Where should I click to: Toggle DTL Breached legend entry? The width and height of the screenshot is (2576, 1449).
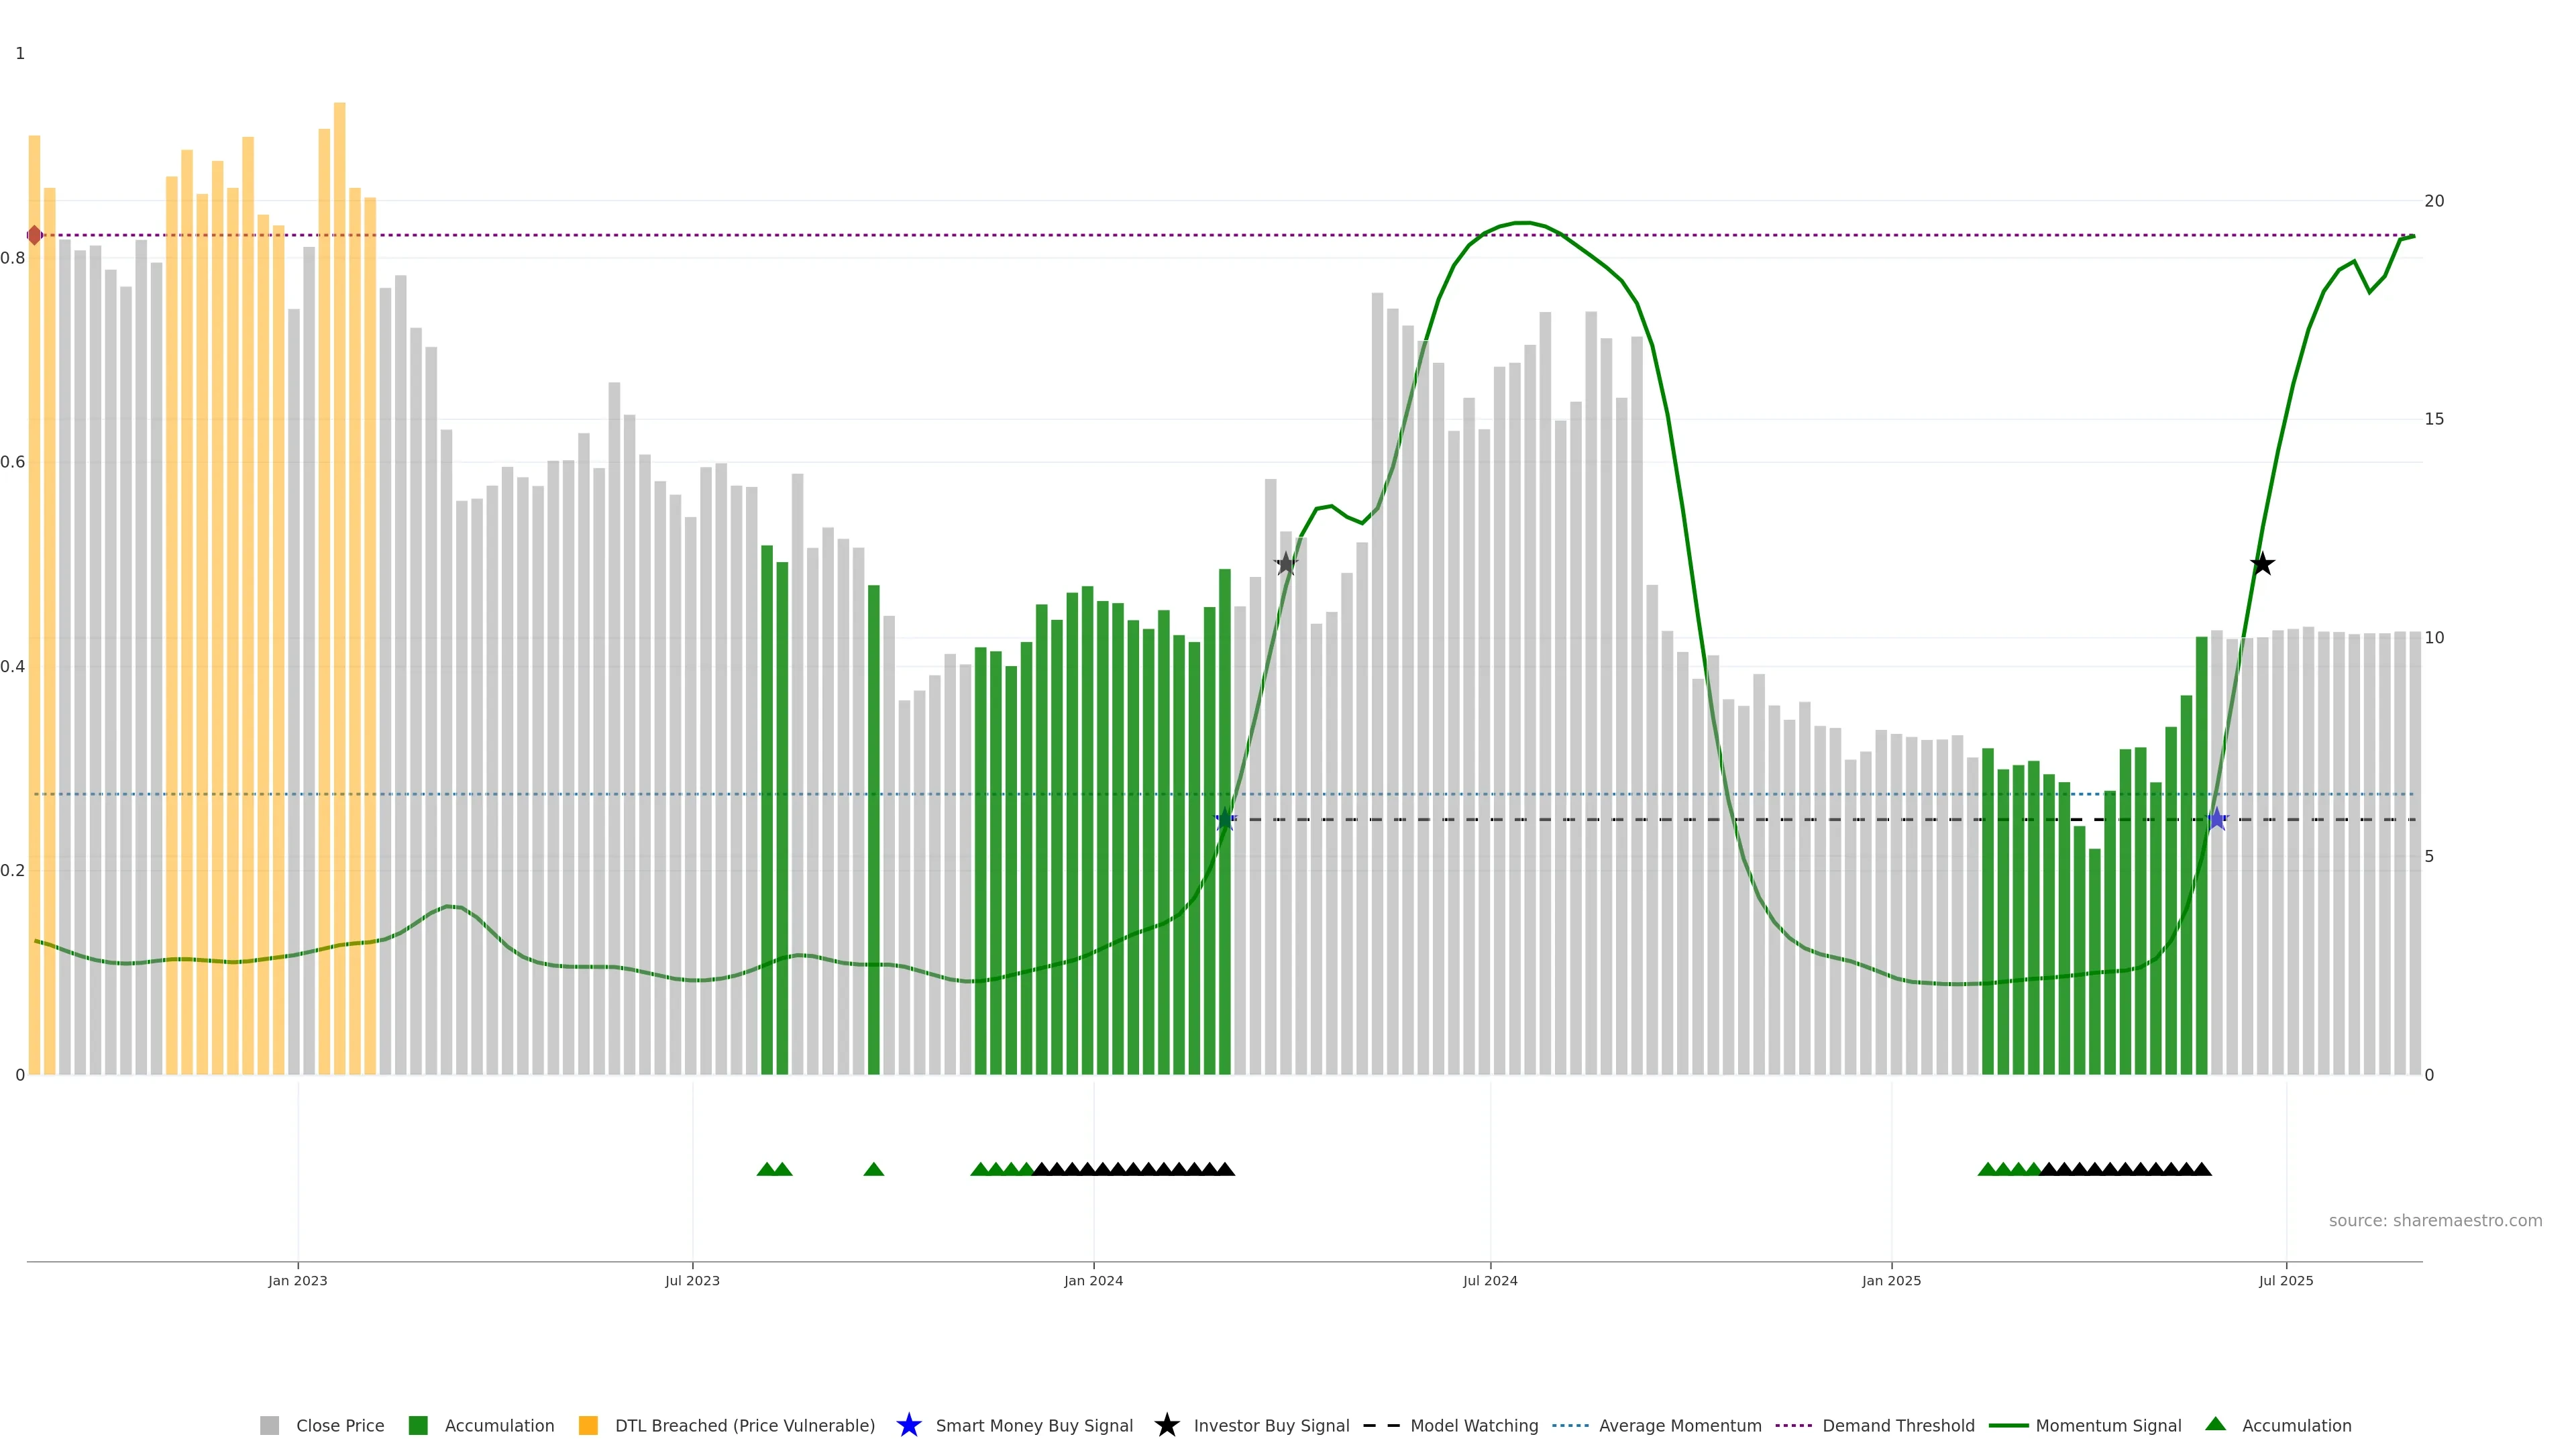(744, 1425)
